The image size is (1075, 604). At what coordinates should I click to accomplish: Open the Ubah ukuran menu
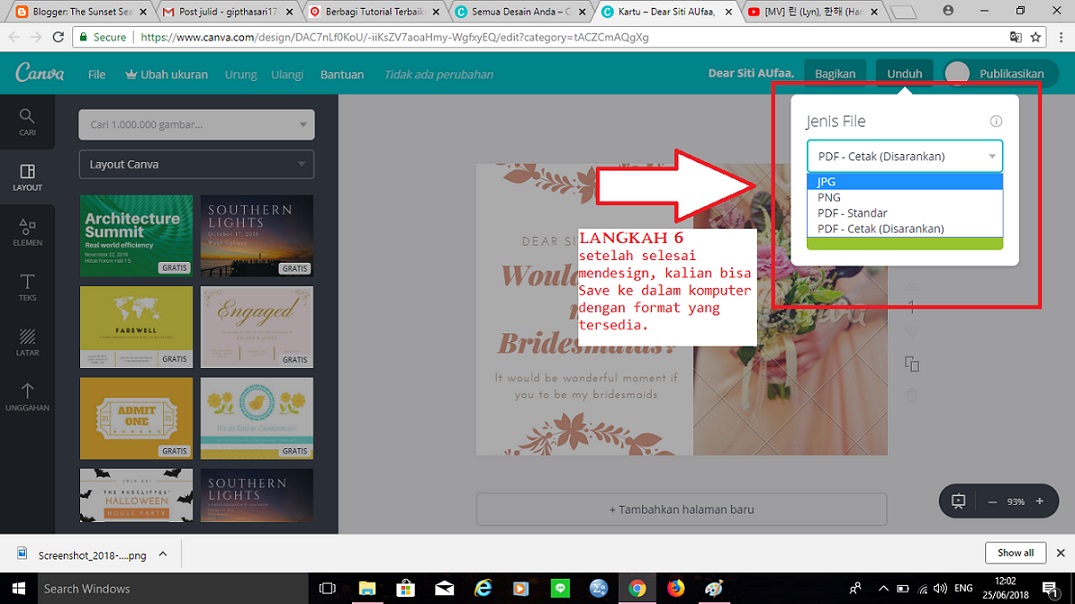(167, 74)
